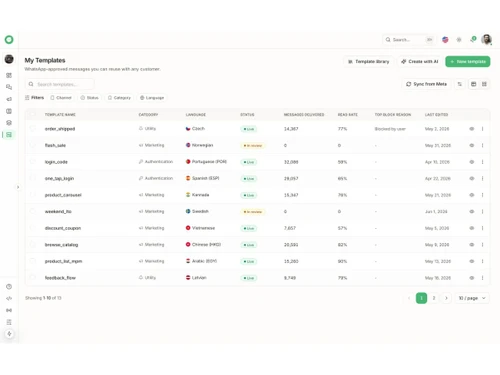Preview order_shipped with the eye icon
Screen dimensions: 500x375
472,129
